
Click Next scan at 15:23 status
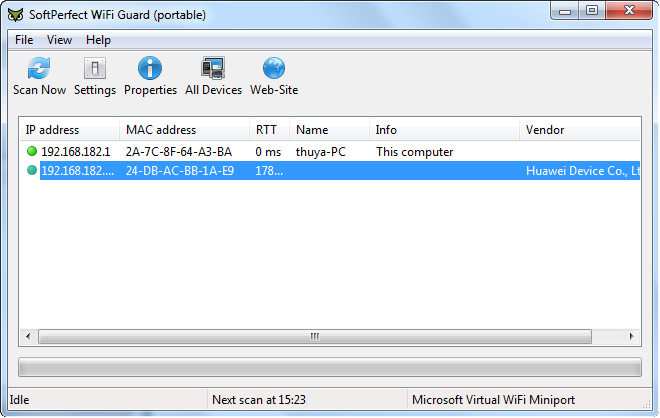[259, 399]
